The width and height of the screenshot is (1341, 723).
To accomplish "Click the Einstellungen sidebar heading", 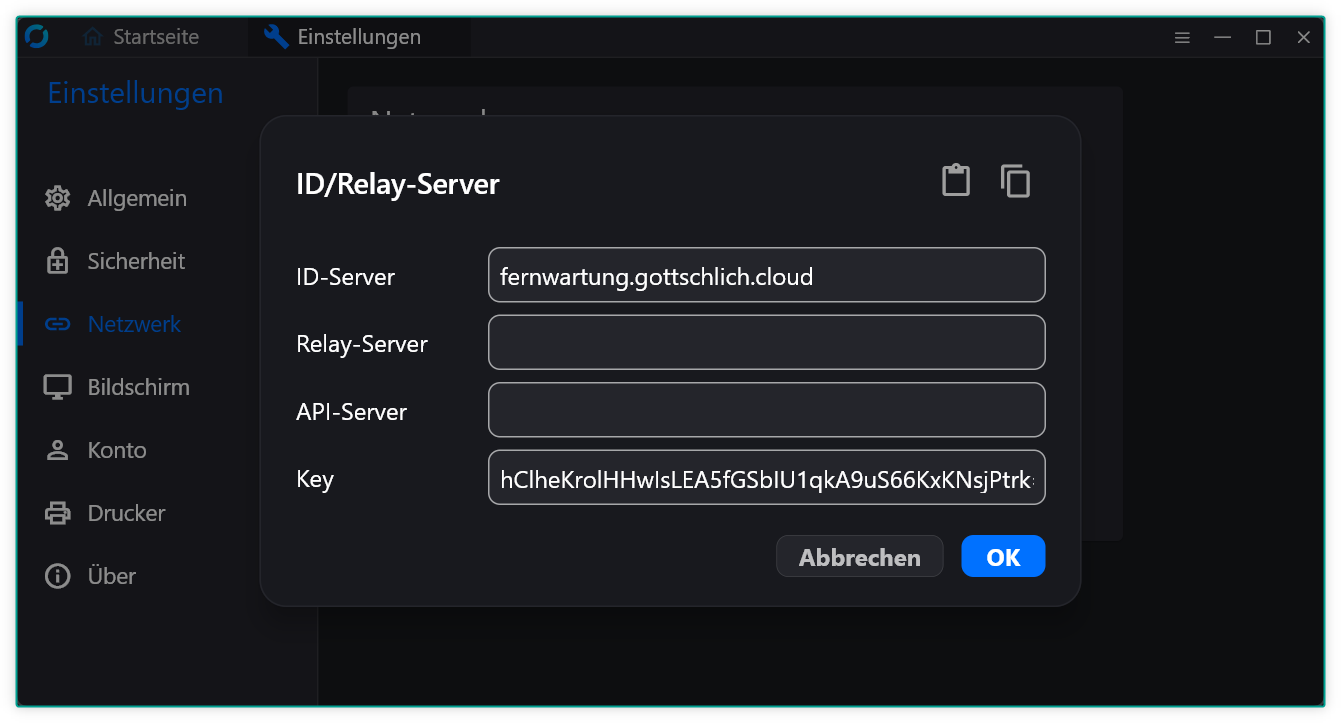I will click(136, 93).
